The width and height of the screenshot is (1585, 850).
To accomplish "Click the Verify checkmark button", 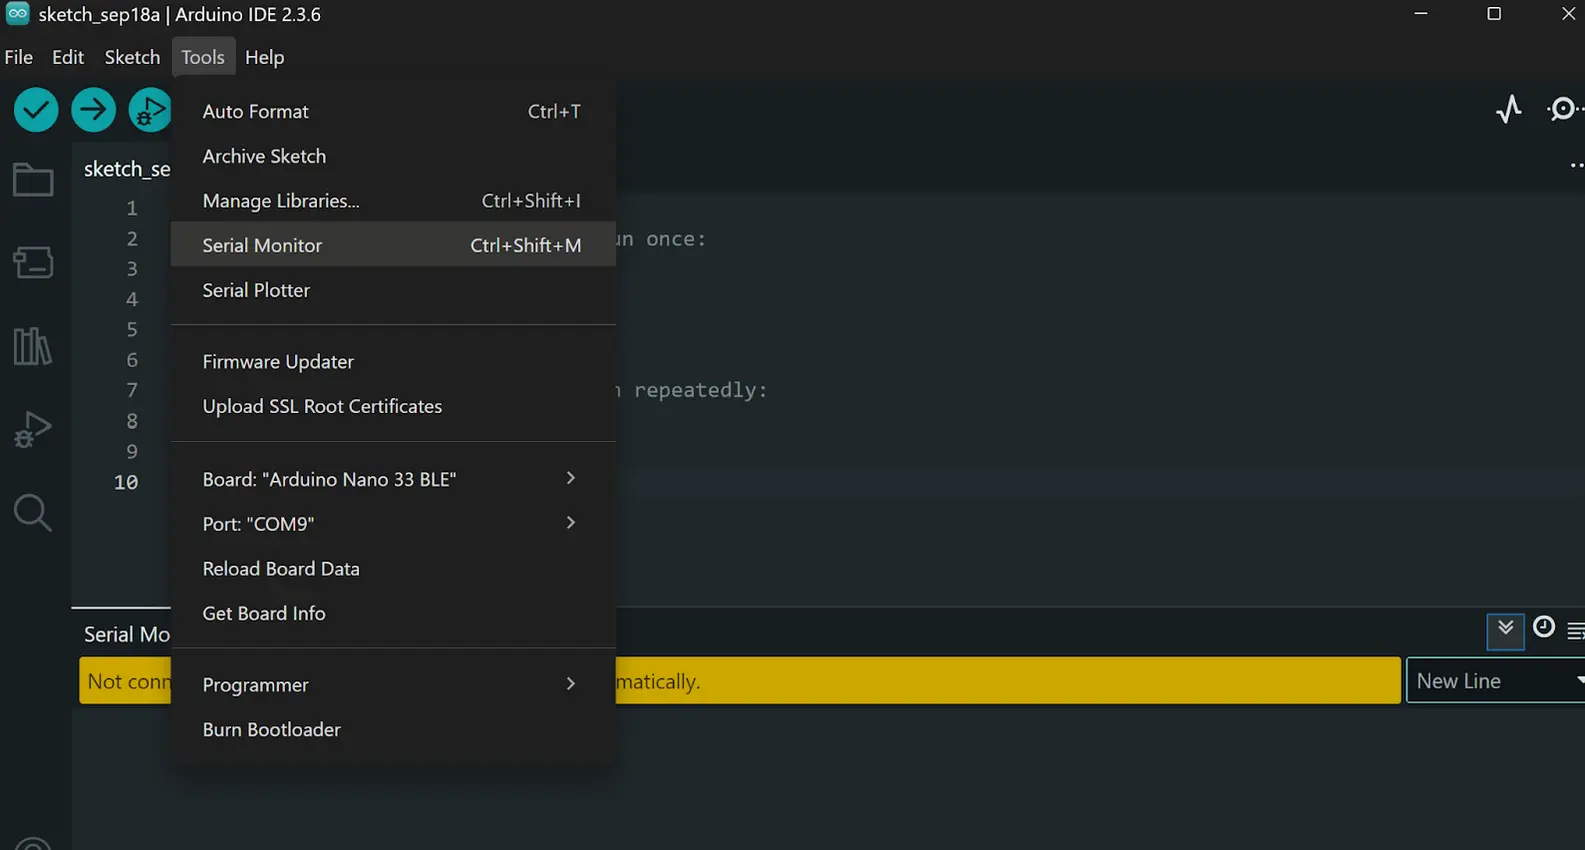I will (36, 110).
